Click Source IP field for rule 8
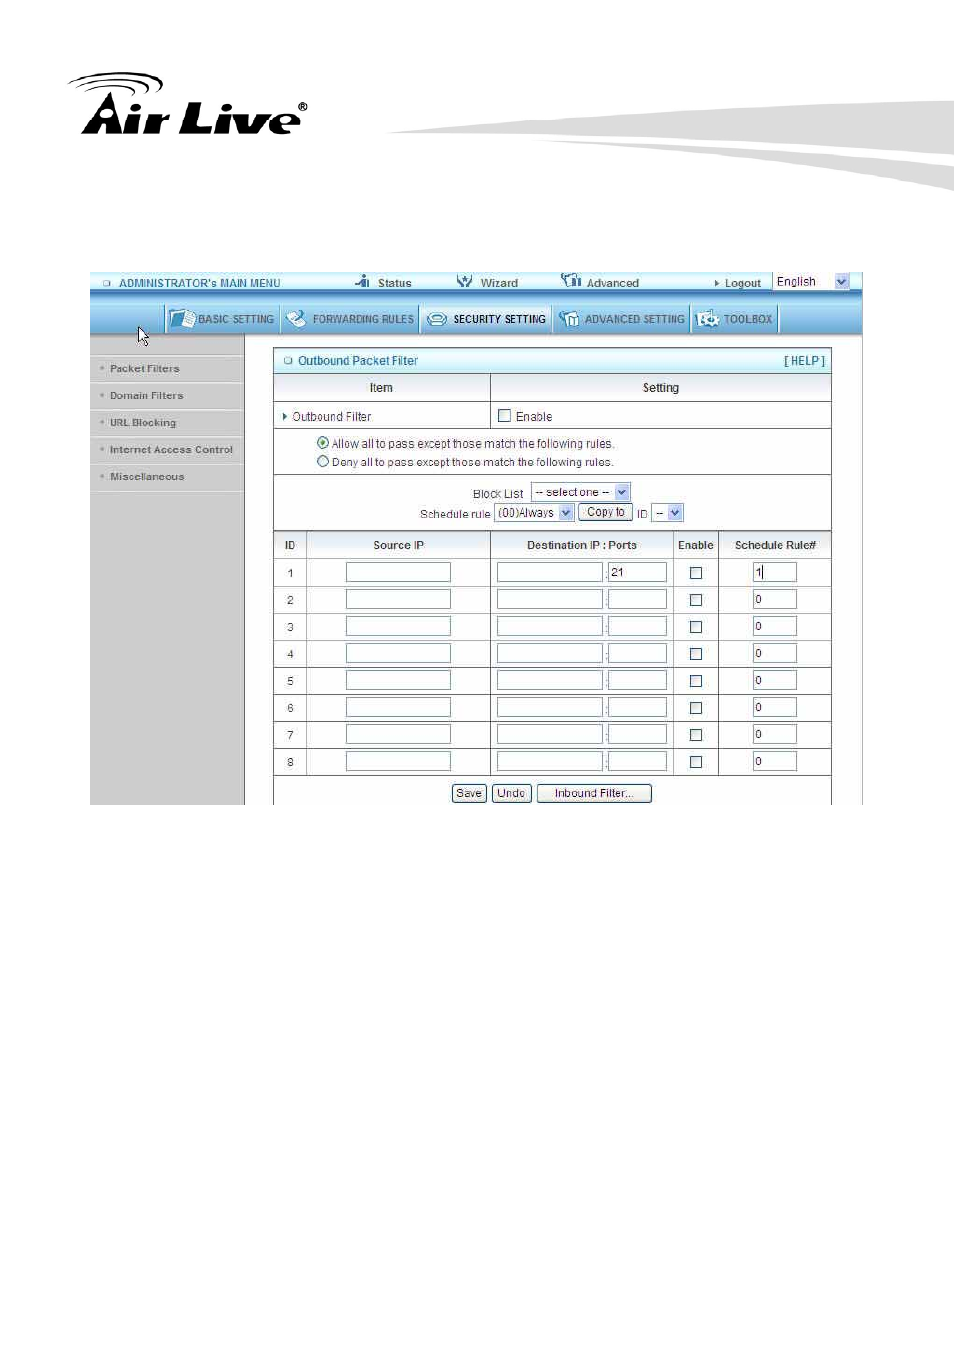 (x=398, y=761)
